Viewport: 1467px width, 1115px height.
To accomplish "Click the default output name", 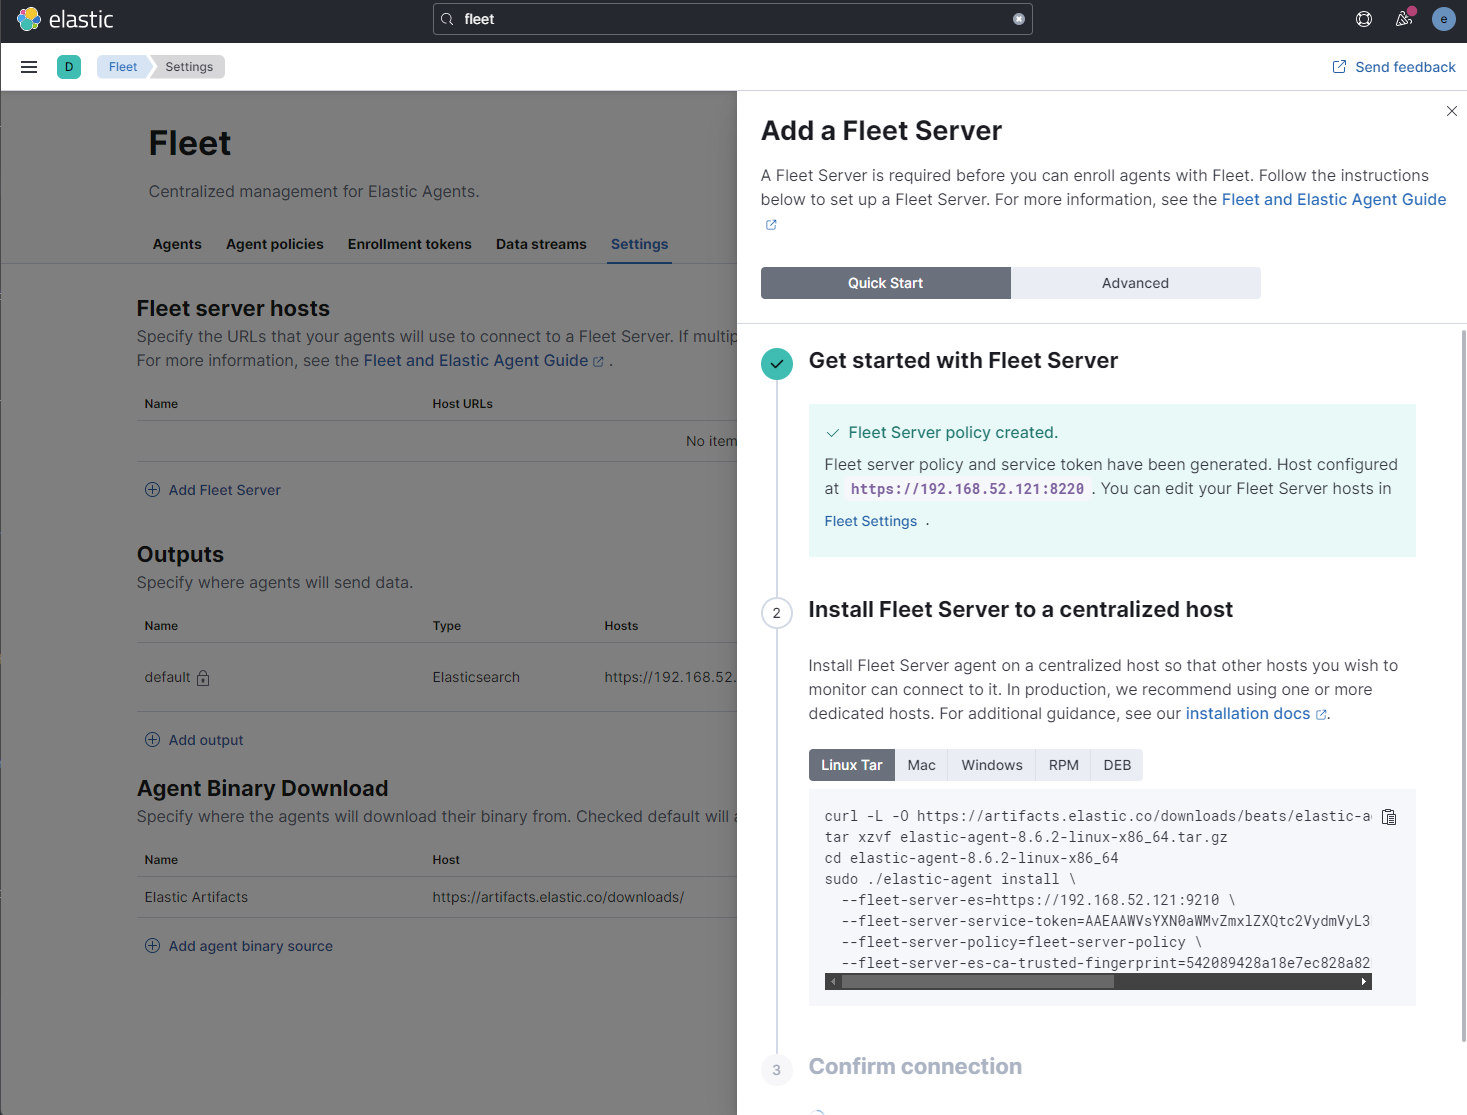I will click(168, 678).
